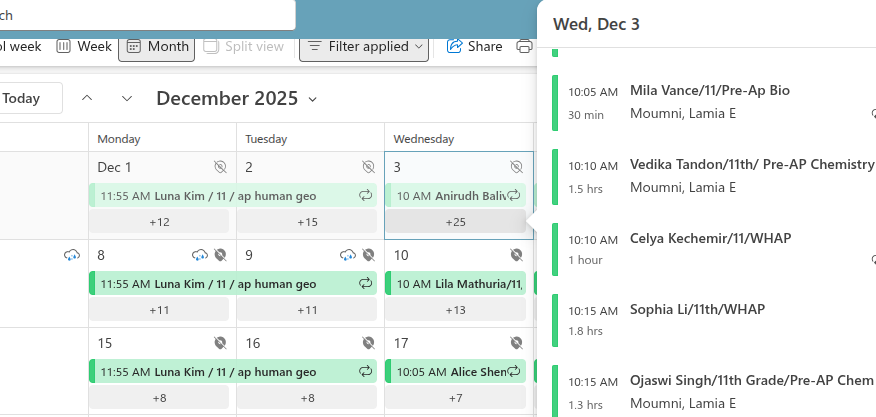Open Alice Shen event on Dec 17
876x417 pixels.
point(450,372)
